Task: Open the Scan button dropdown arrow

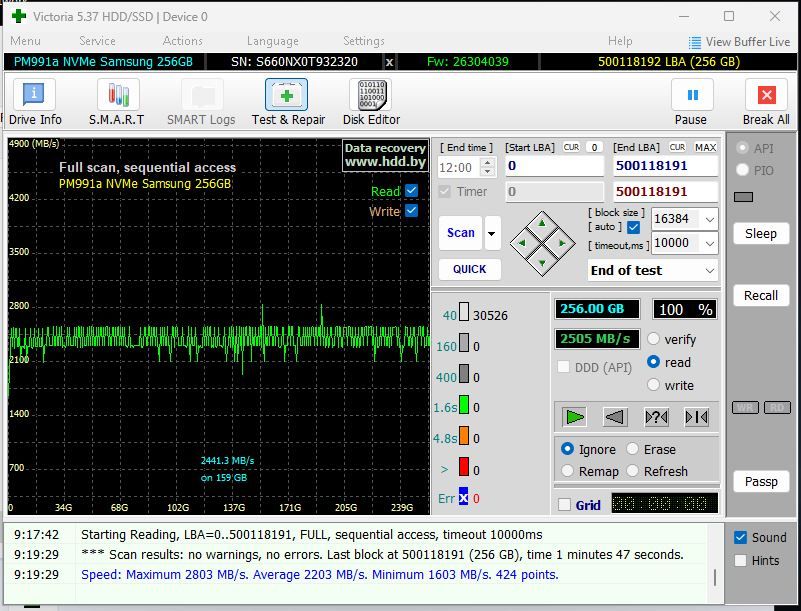Action: pos(492,233)
